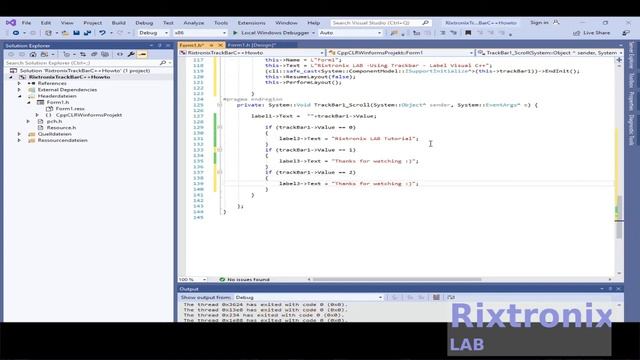Expand the Ressourcendateien folder
Screen dimensions: 640x360
19,140
